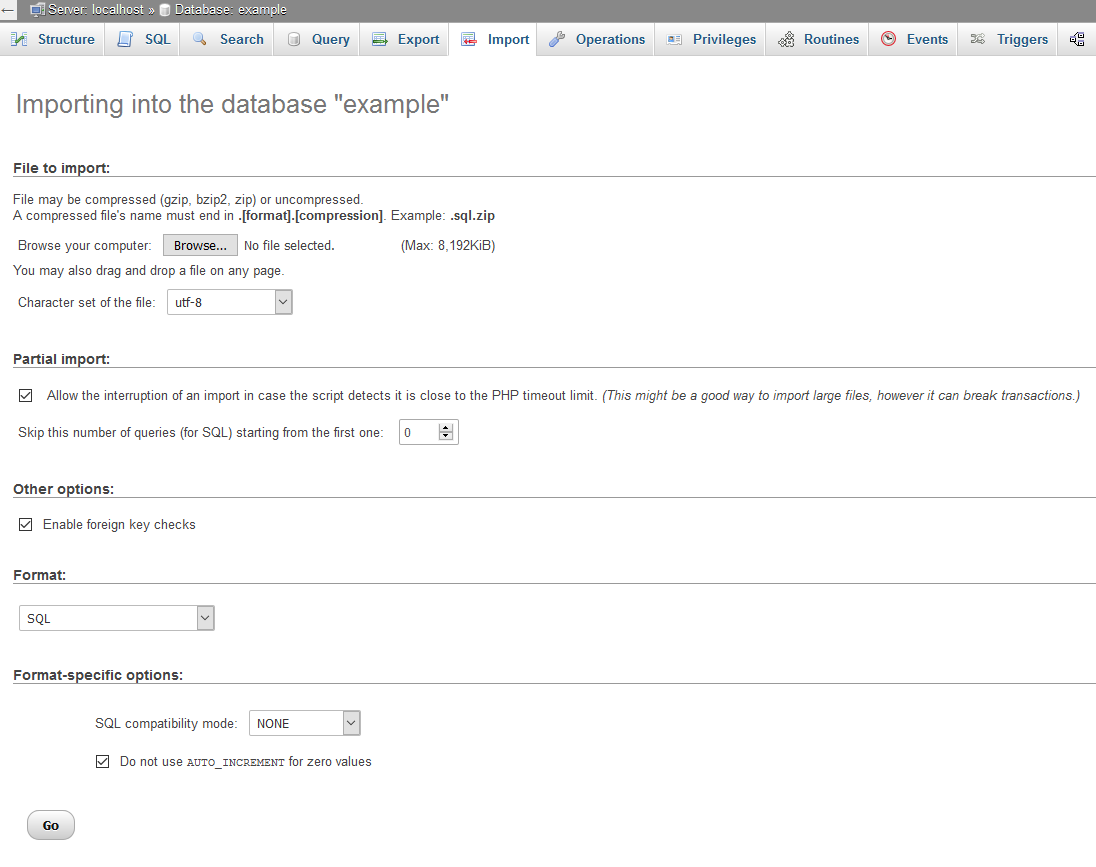Click the back arrow in the breadcrumb bar
Screen dimensions: 1096x867
[x=8, y=10]
